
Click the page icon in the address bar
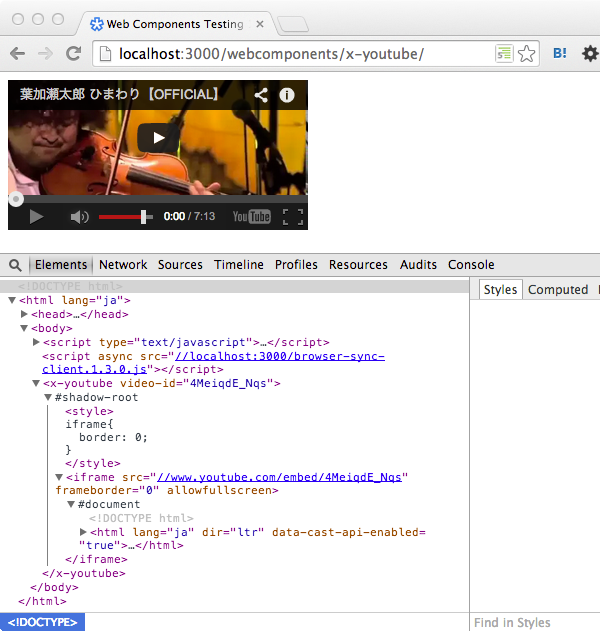(x=105, y=54)
